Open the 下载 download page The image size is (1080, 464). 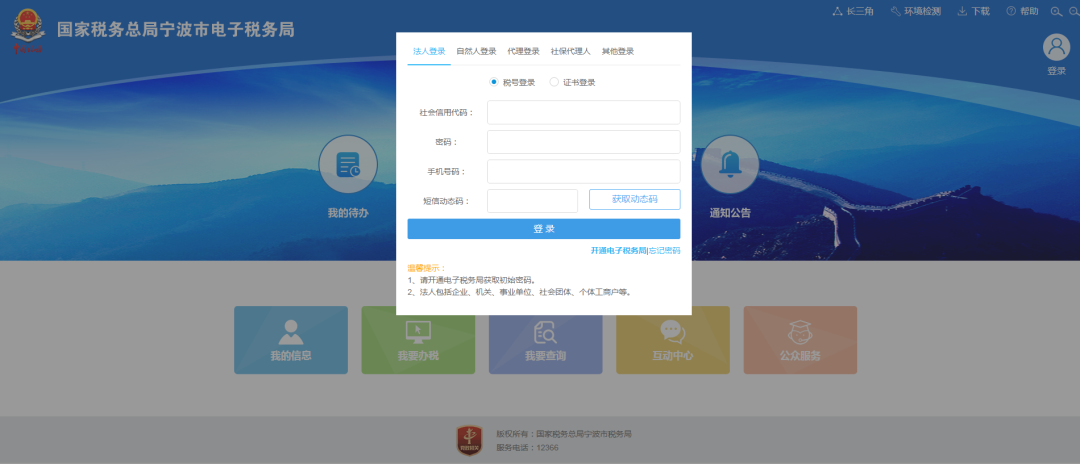click(x=973, y=11)
